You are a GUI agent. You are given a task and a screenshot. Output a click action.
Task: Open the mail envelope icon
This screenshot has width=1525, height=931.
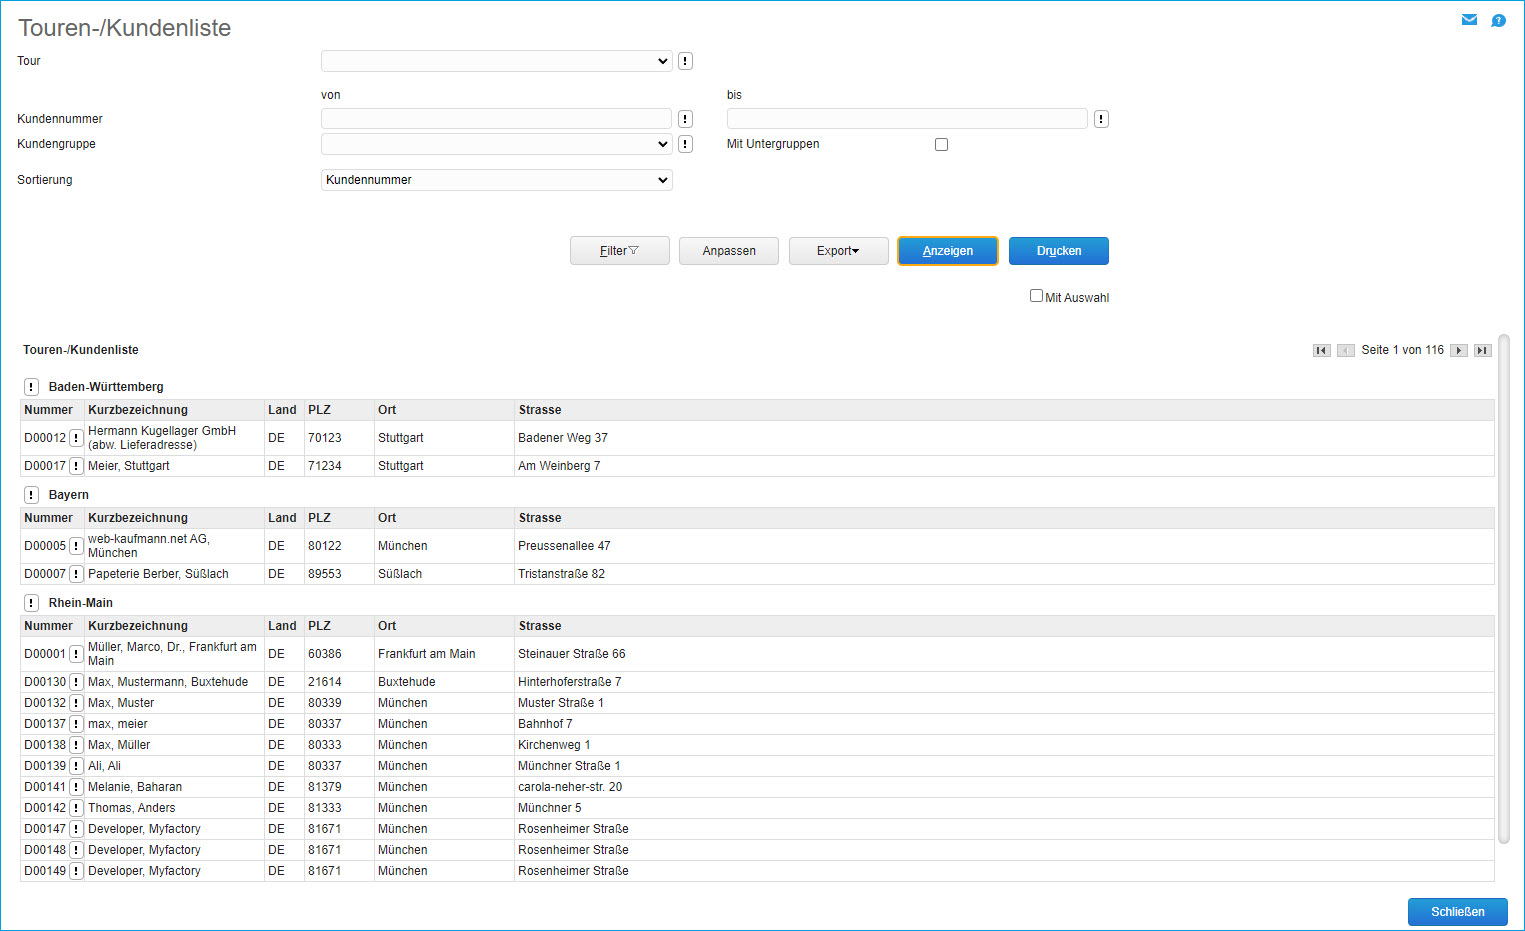pos(1469,20)
